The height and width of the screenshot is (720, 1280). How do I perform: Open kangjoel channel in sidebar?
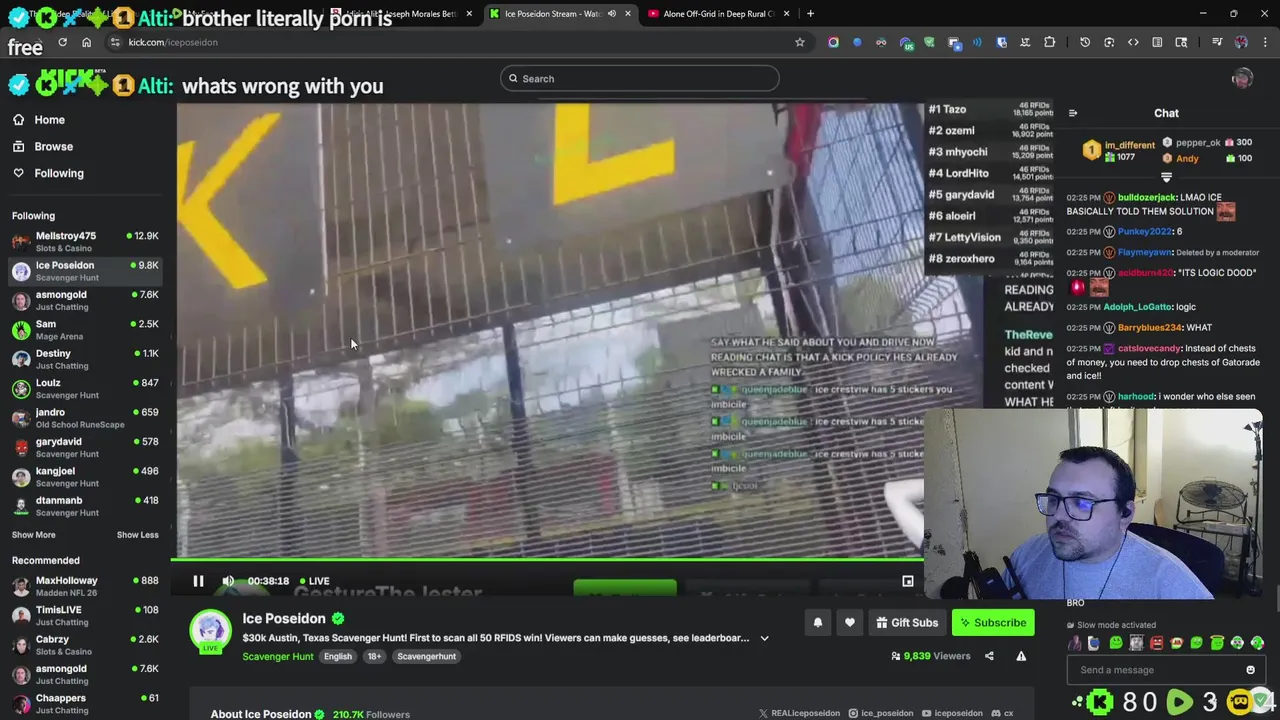coord(85,476)
